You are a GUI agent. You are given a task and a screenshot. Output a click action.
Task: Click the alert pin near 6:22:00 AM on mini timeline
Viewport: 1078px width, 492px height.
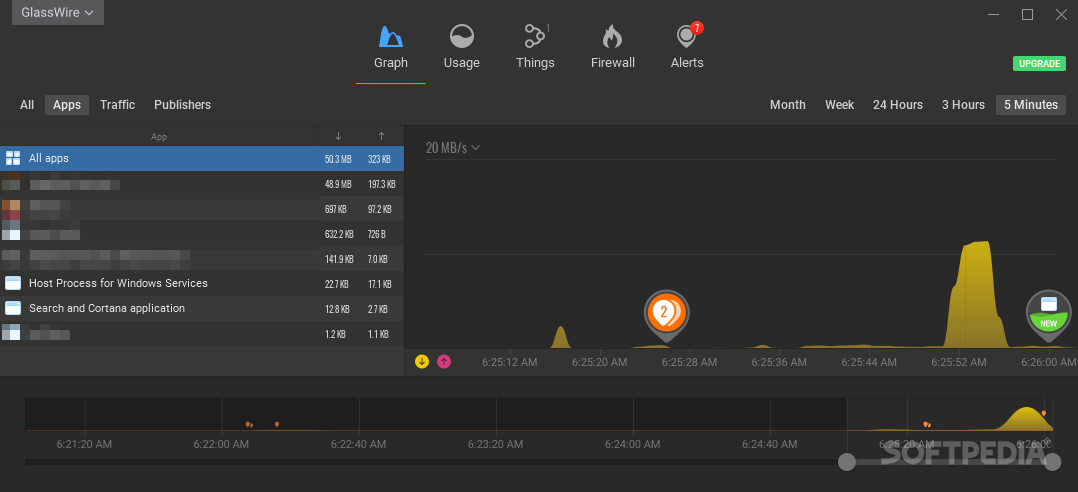(x=249, y=425)
